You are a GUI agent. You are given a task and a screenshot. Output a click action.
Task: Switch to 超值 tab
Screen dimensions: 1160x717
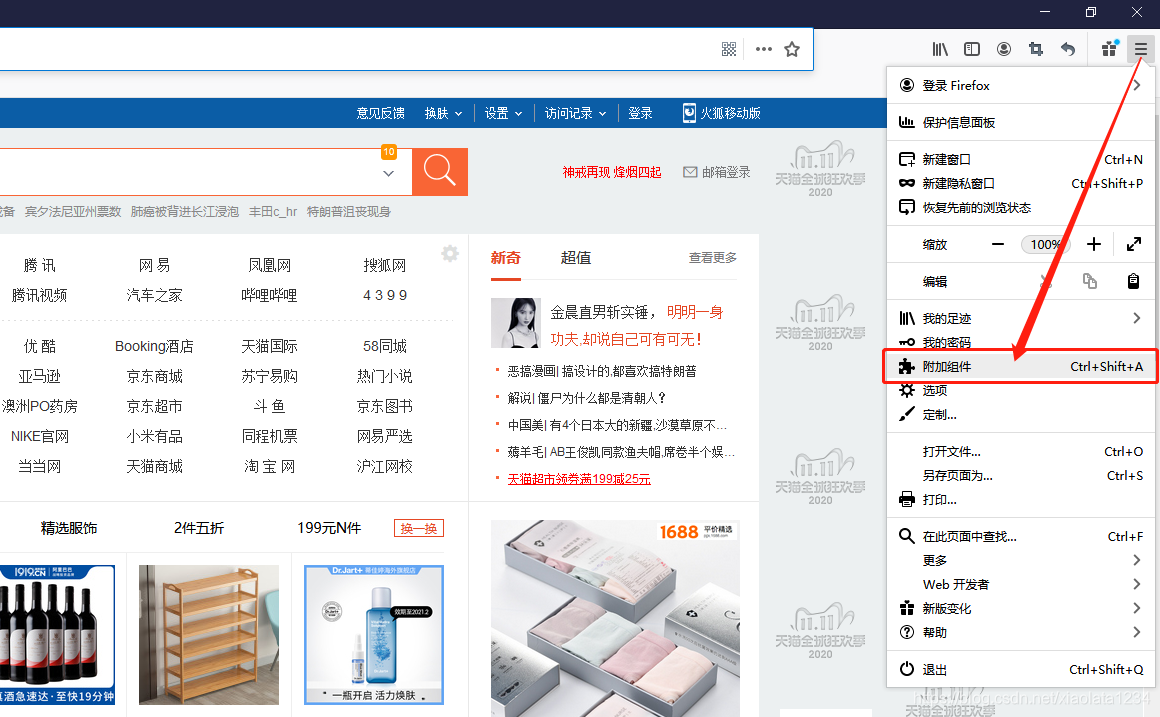click(576, 257)
